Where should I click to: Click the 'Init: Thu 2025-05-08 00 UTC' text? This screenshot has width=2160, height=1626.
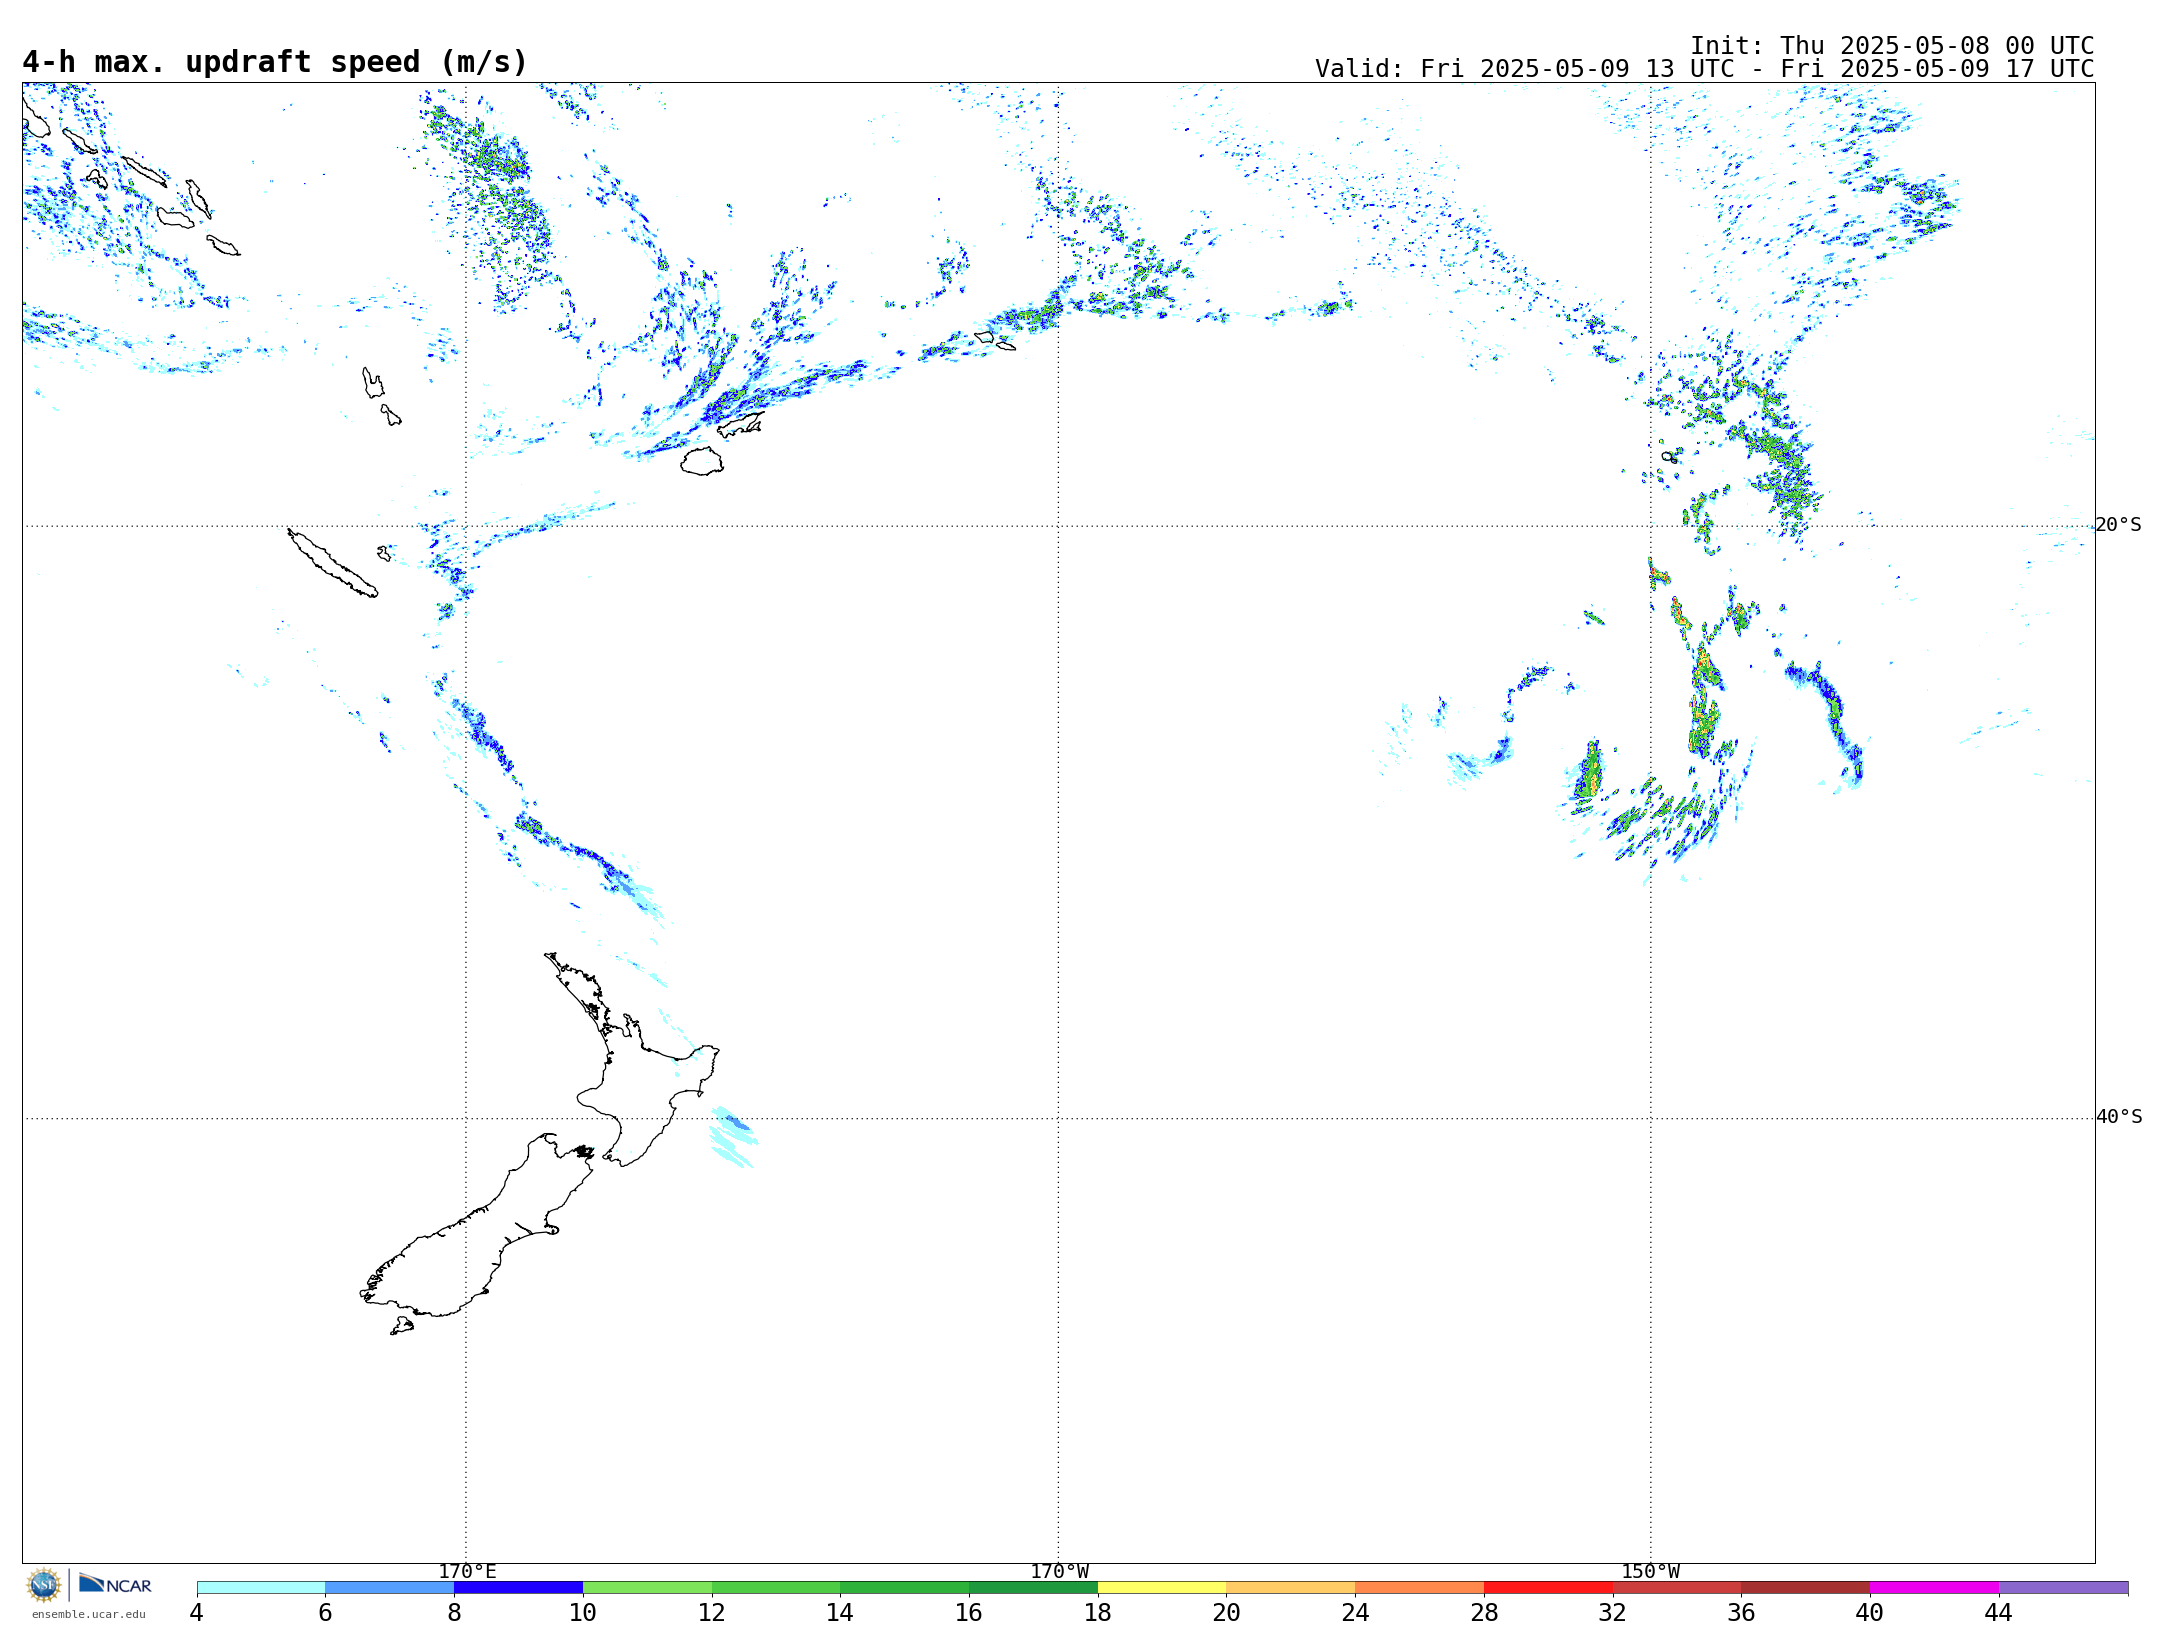(1892, 46)
